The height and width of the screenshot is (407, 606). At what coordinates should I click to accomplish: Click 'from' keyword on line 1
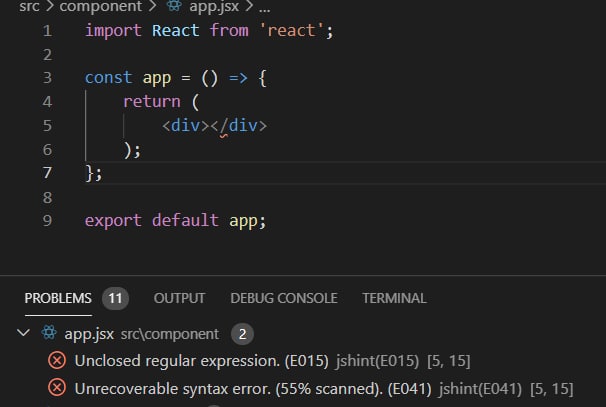[229, 31]
